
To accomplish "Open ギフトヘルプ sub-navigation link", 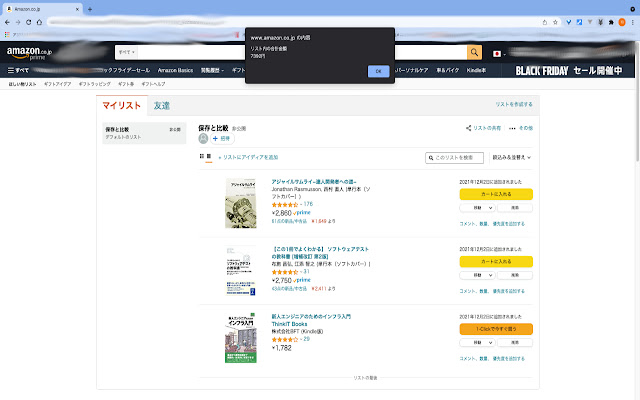I will coord(153,84).
